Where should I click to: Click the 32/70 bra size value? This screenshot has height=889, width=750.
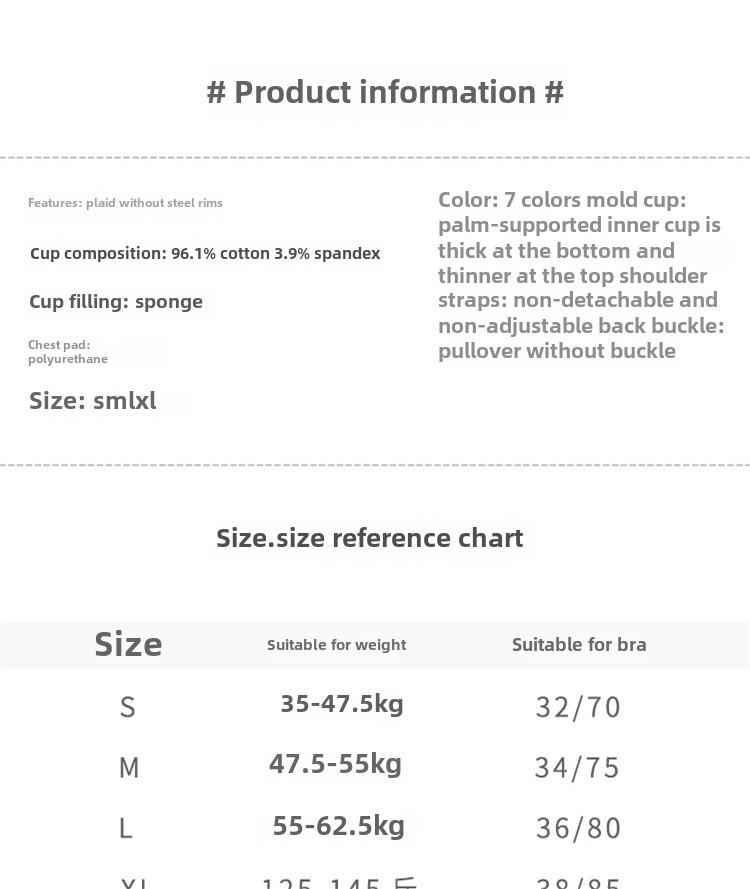point(578,708)
